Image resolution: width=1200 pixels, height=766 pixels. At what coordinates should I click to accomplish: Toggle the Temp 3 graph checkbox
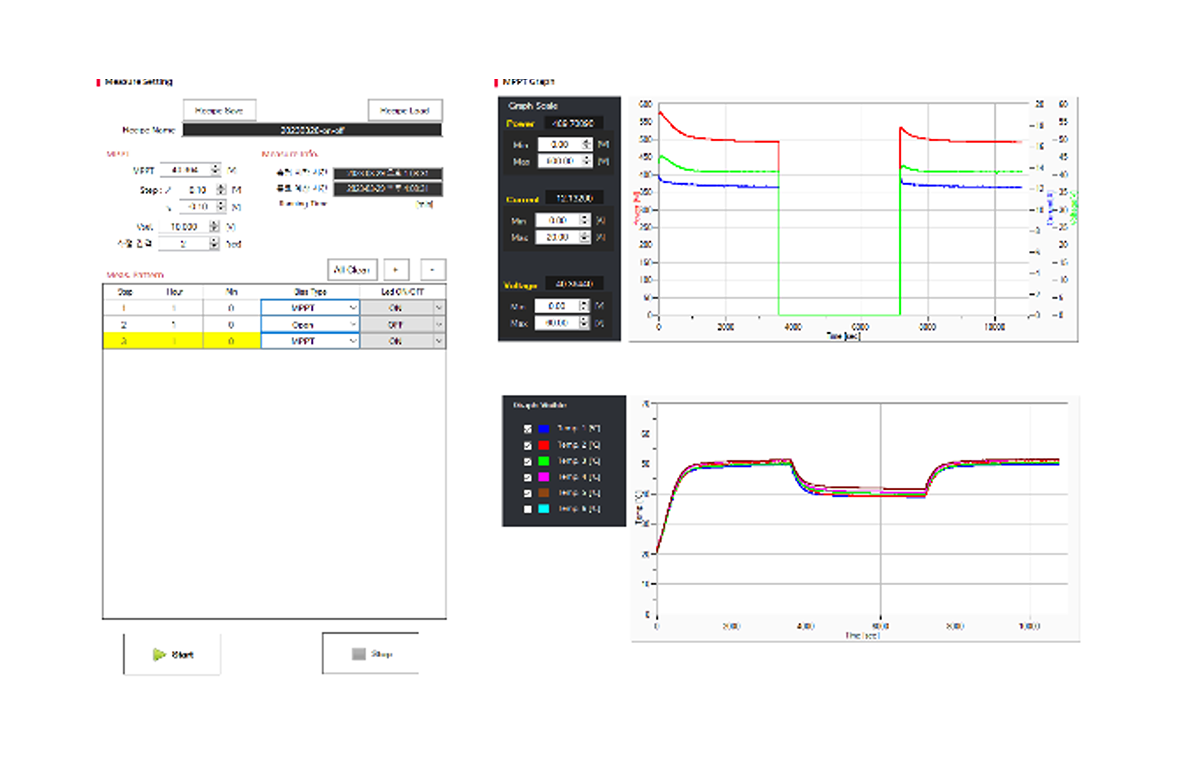coord(528,461)
